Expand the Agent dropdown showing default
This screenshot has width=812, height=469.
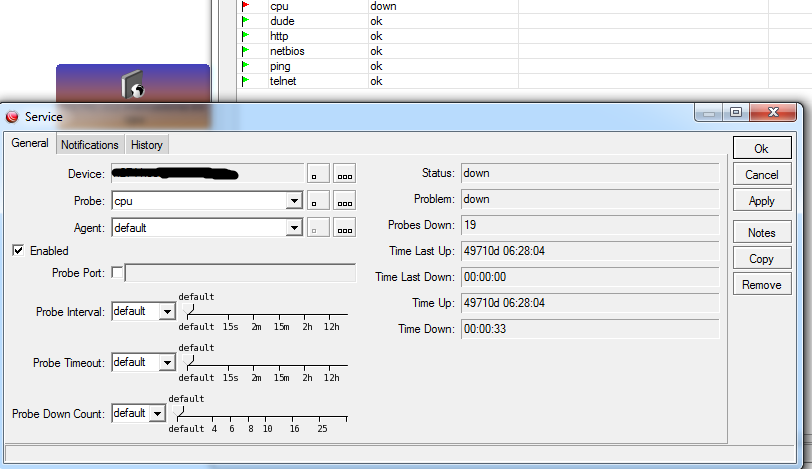[294, 228]
